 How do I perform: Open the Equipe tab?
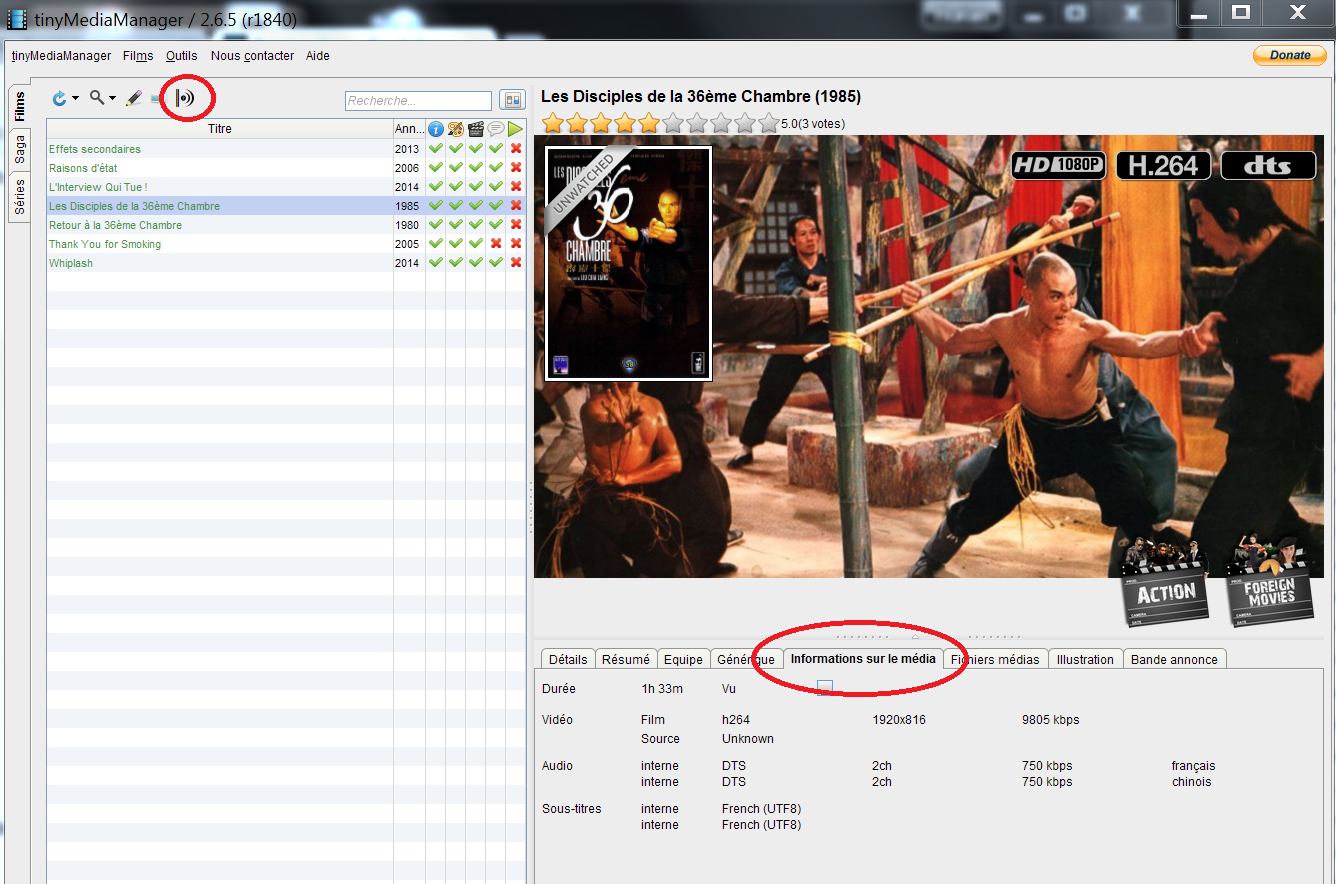pos(684,660)
